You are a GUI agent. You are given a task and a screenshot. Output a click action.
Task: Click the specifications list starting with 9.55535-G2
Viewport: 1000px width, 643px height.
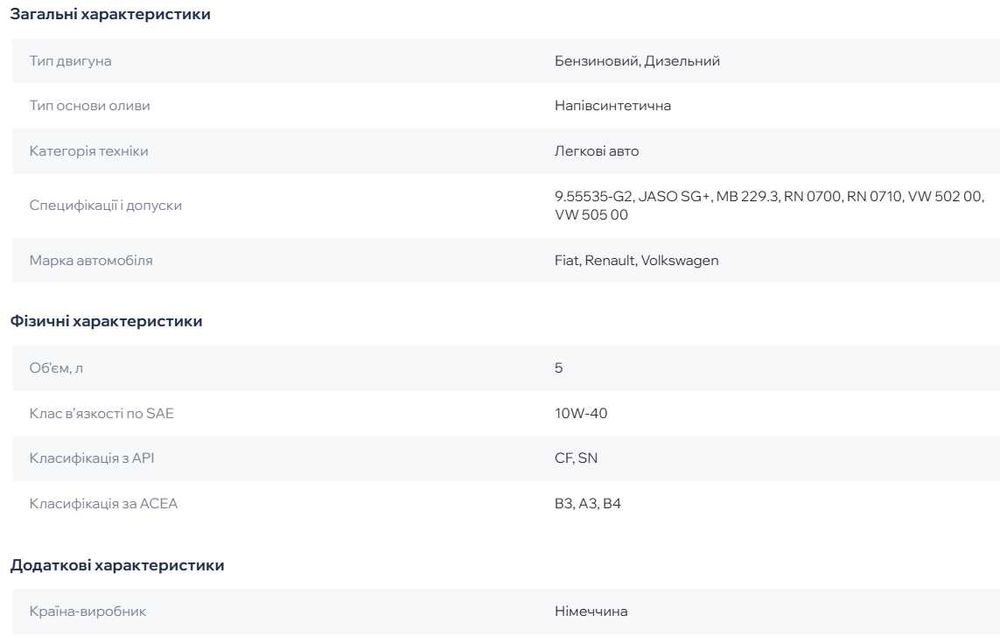pos(768,205)
